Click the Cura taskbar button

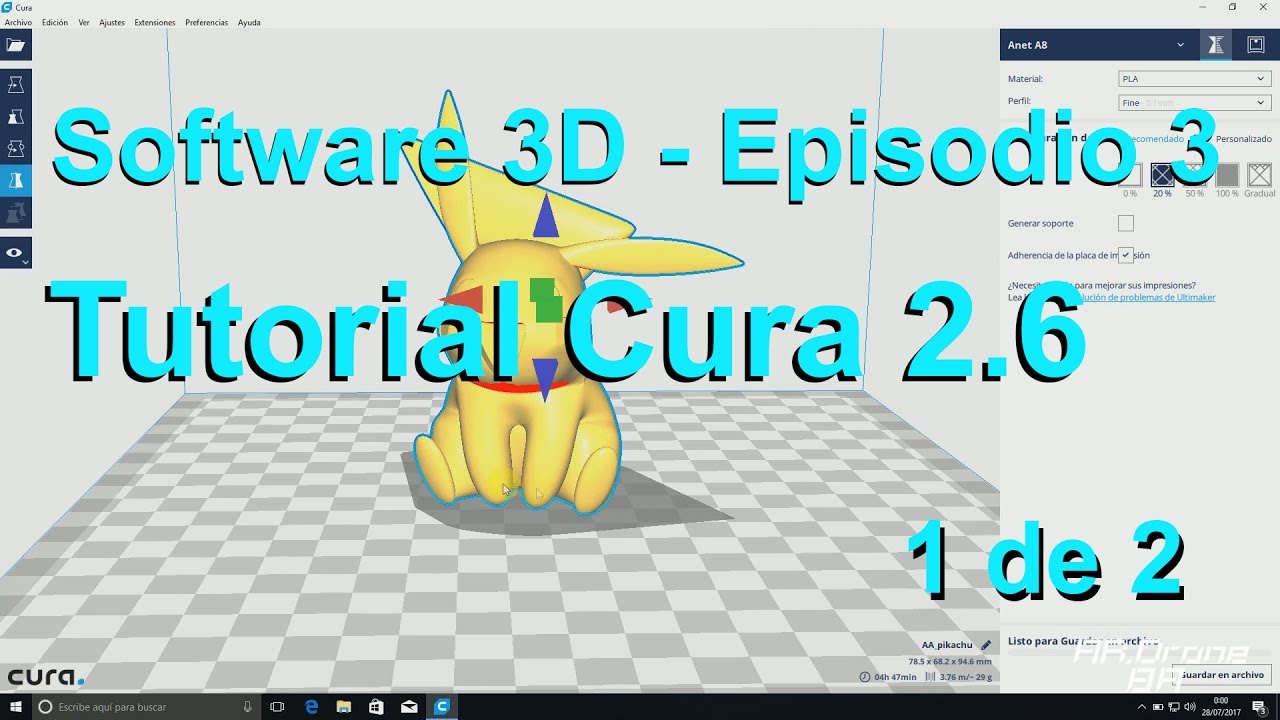[442, 706]
